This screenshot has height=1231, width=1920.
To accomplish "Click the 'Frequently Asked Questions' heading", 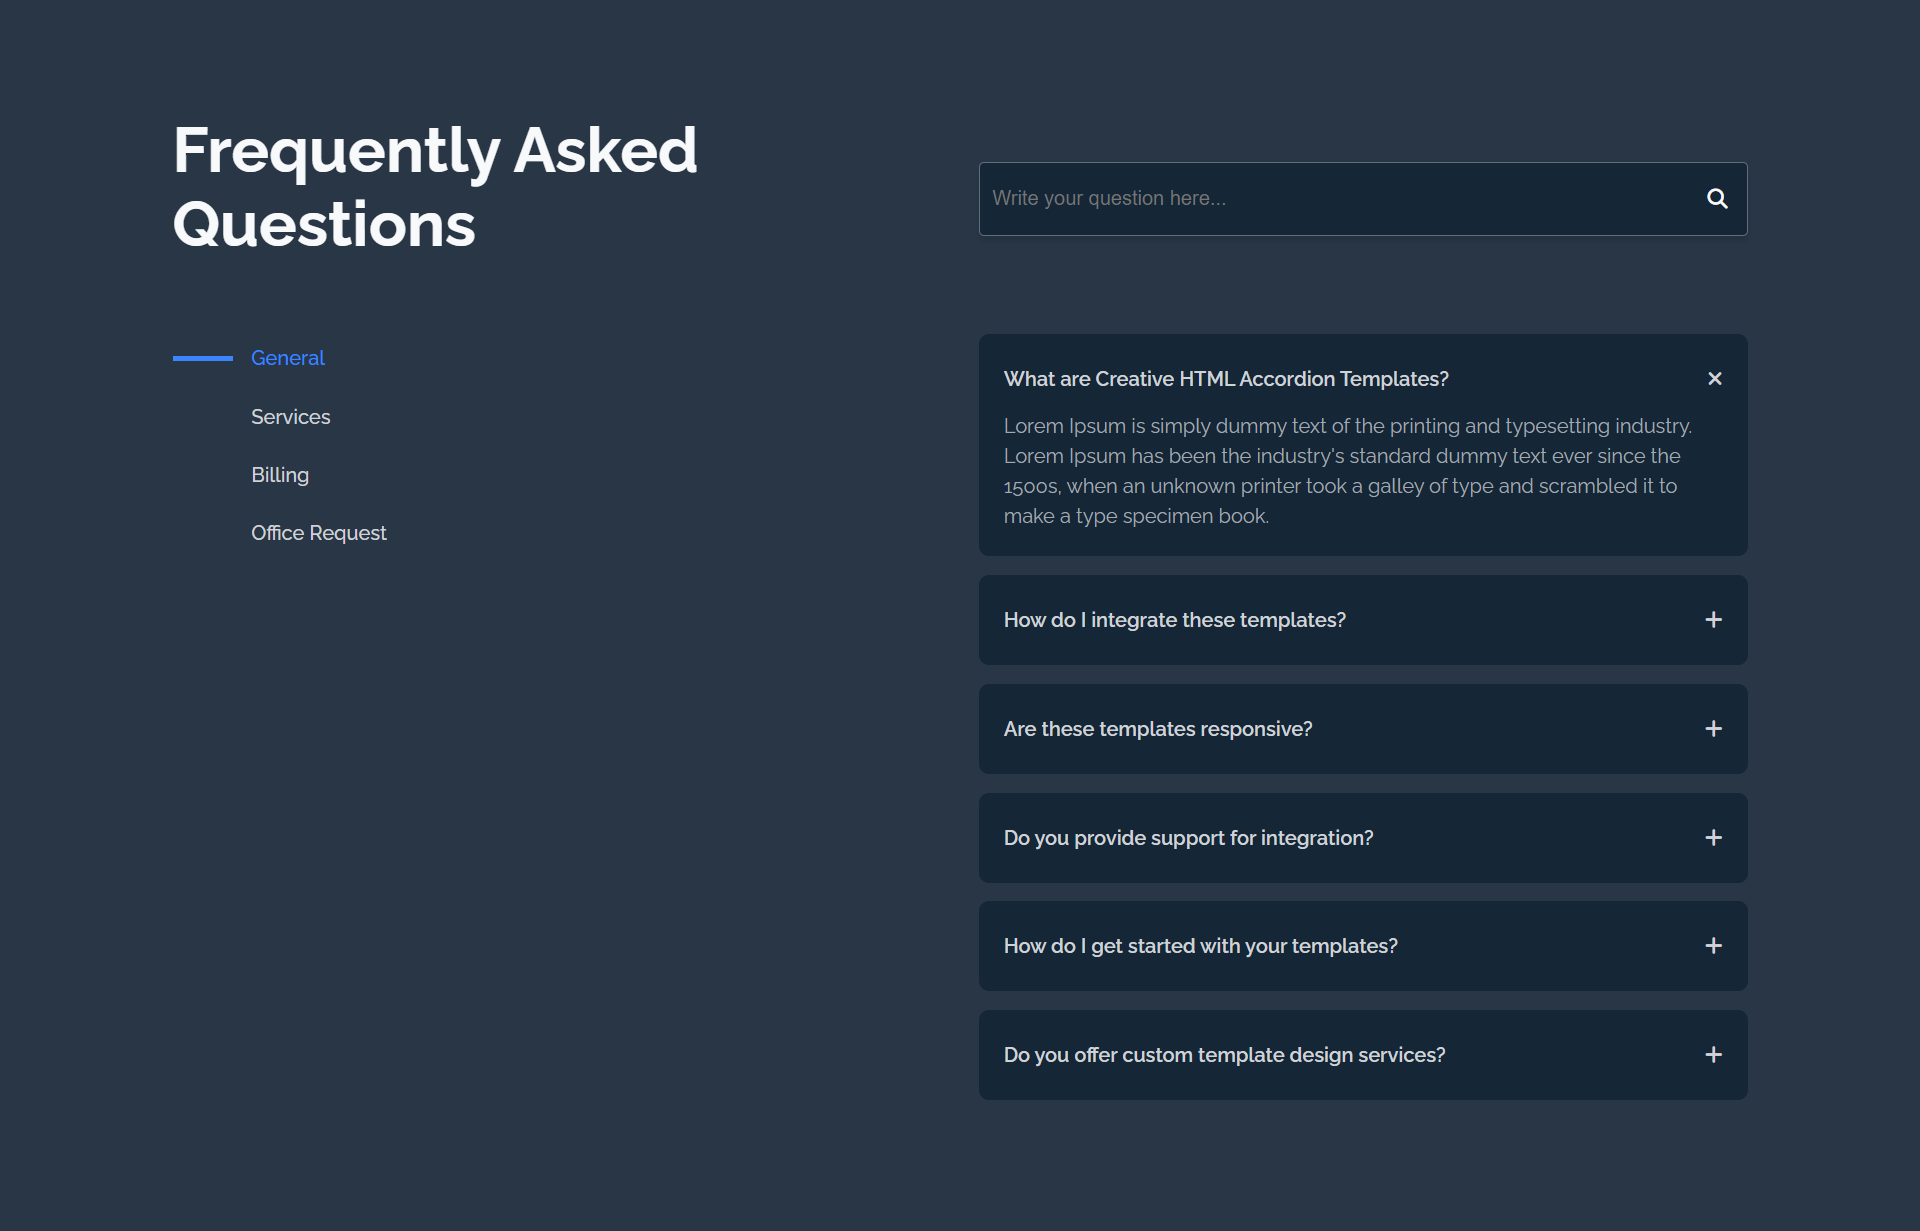I will pyautogui.click(x=435, y=188).
